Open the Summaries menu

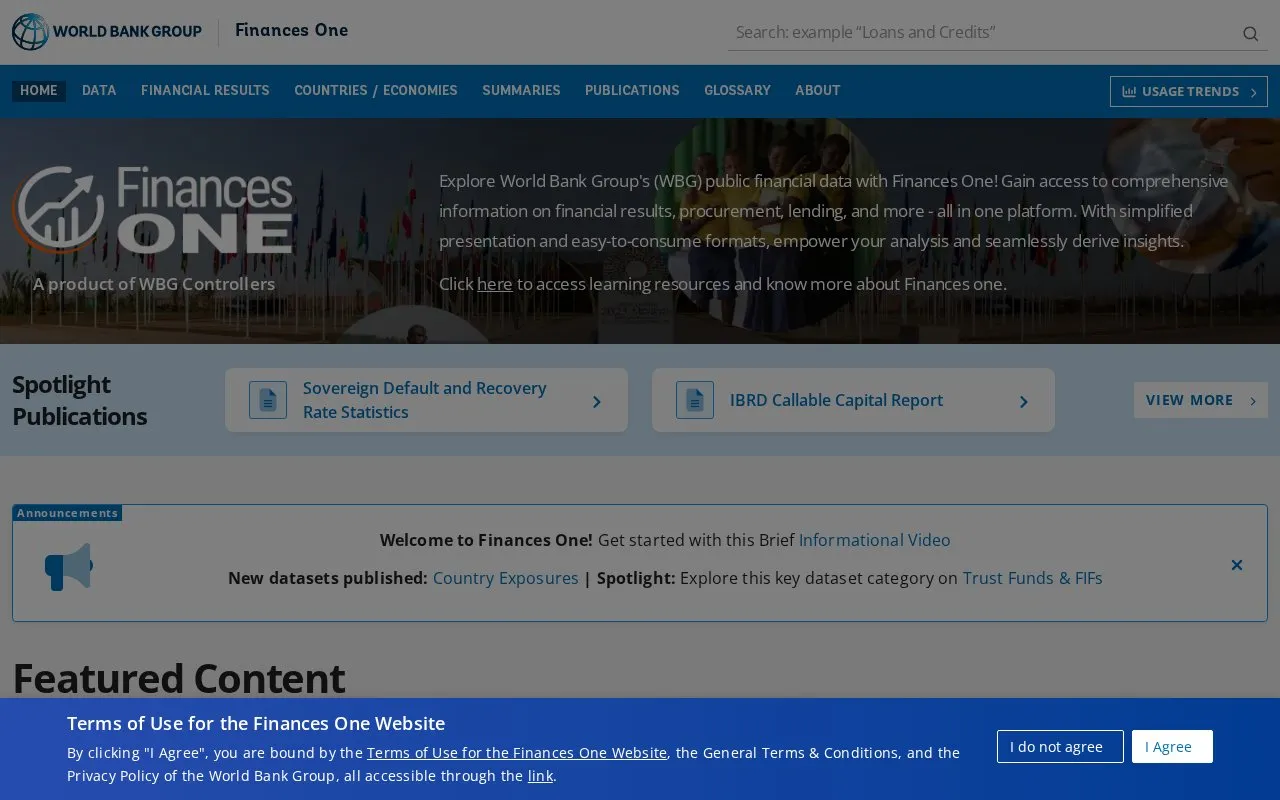[521, 91]
